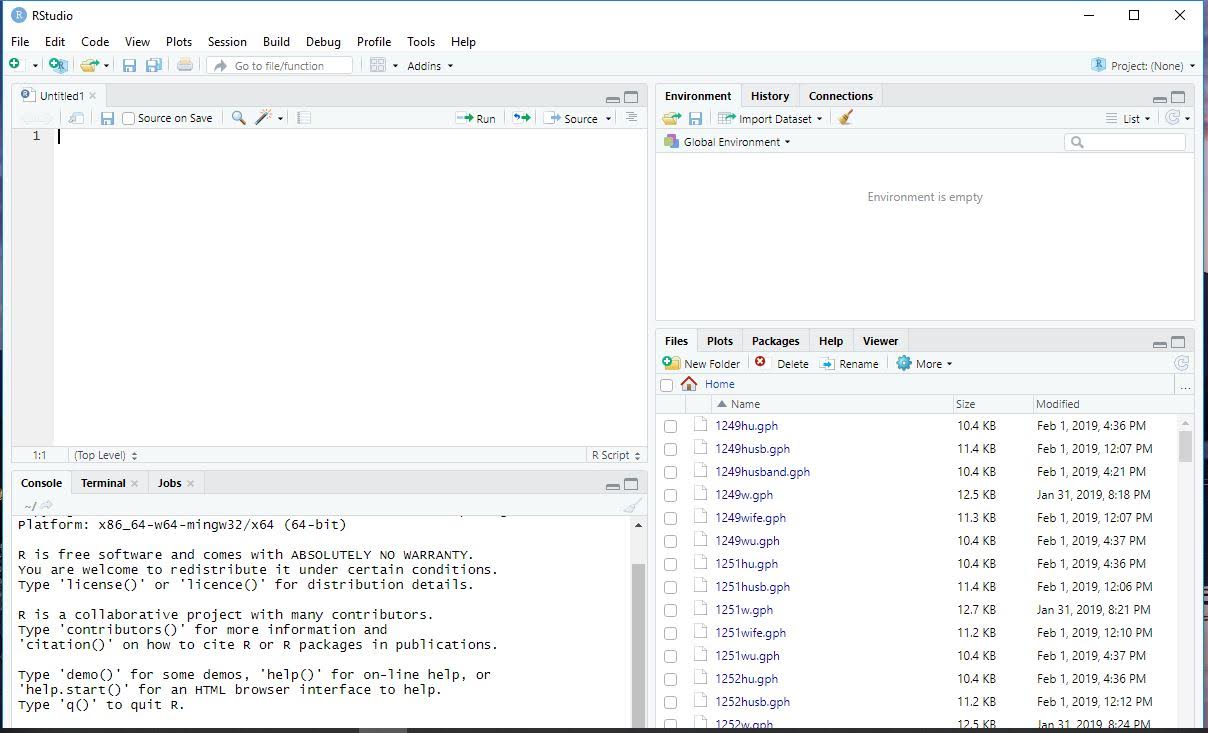Image resolution: width=1208 pixels, height=733 pixels.
Task: Create a new file with the toolbar icon
Action: click(15, 65)
